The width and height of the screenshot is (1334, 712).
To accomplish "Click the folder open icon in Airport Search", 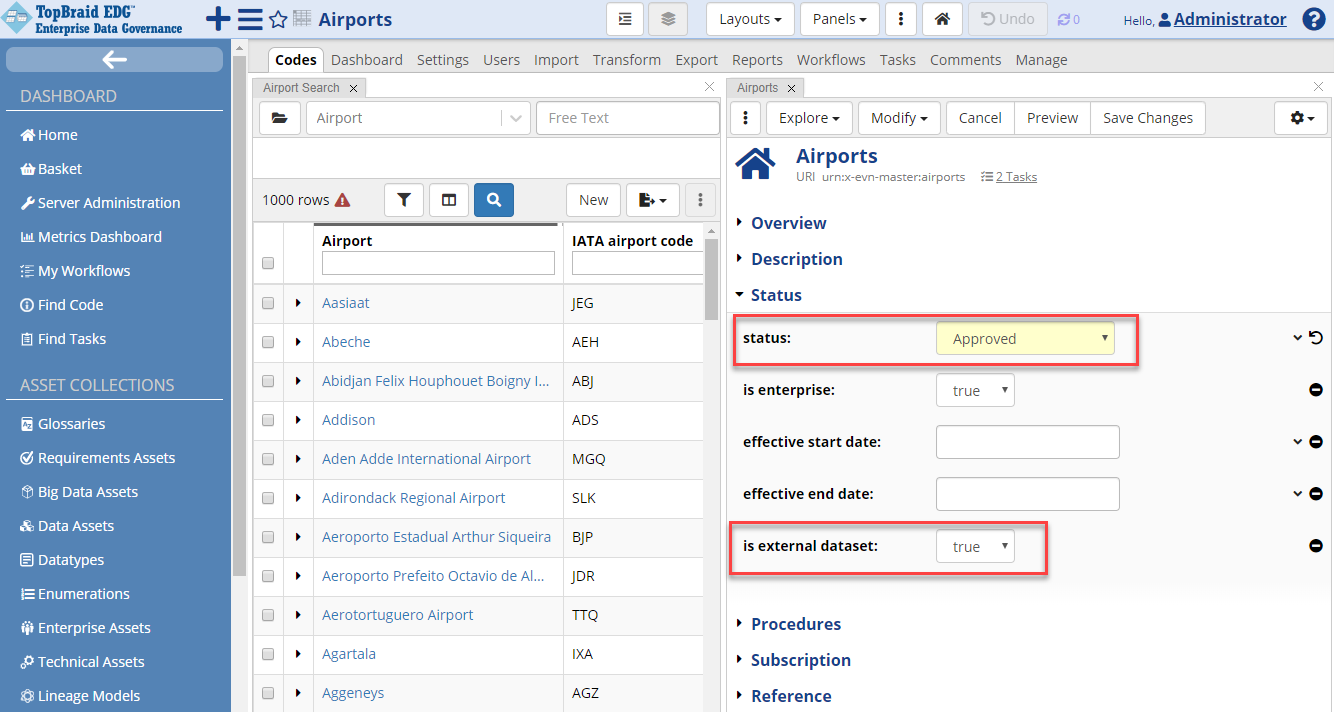I will pos(279,118).
